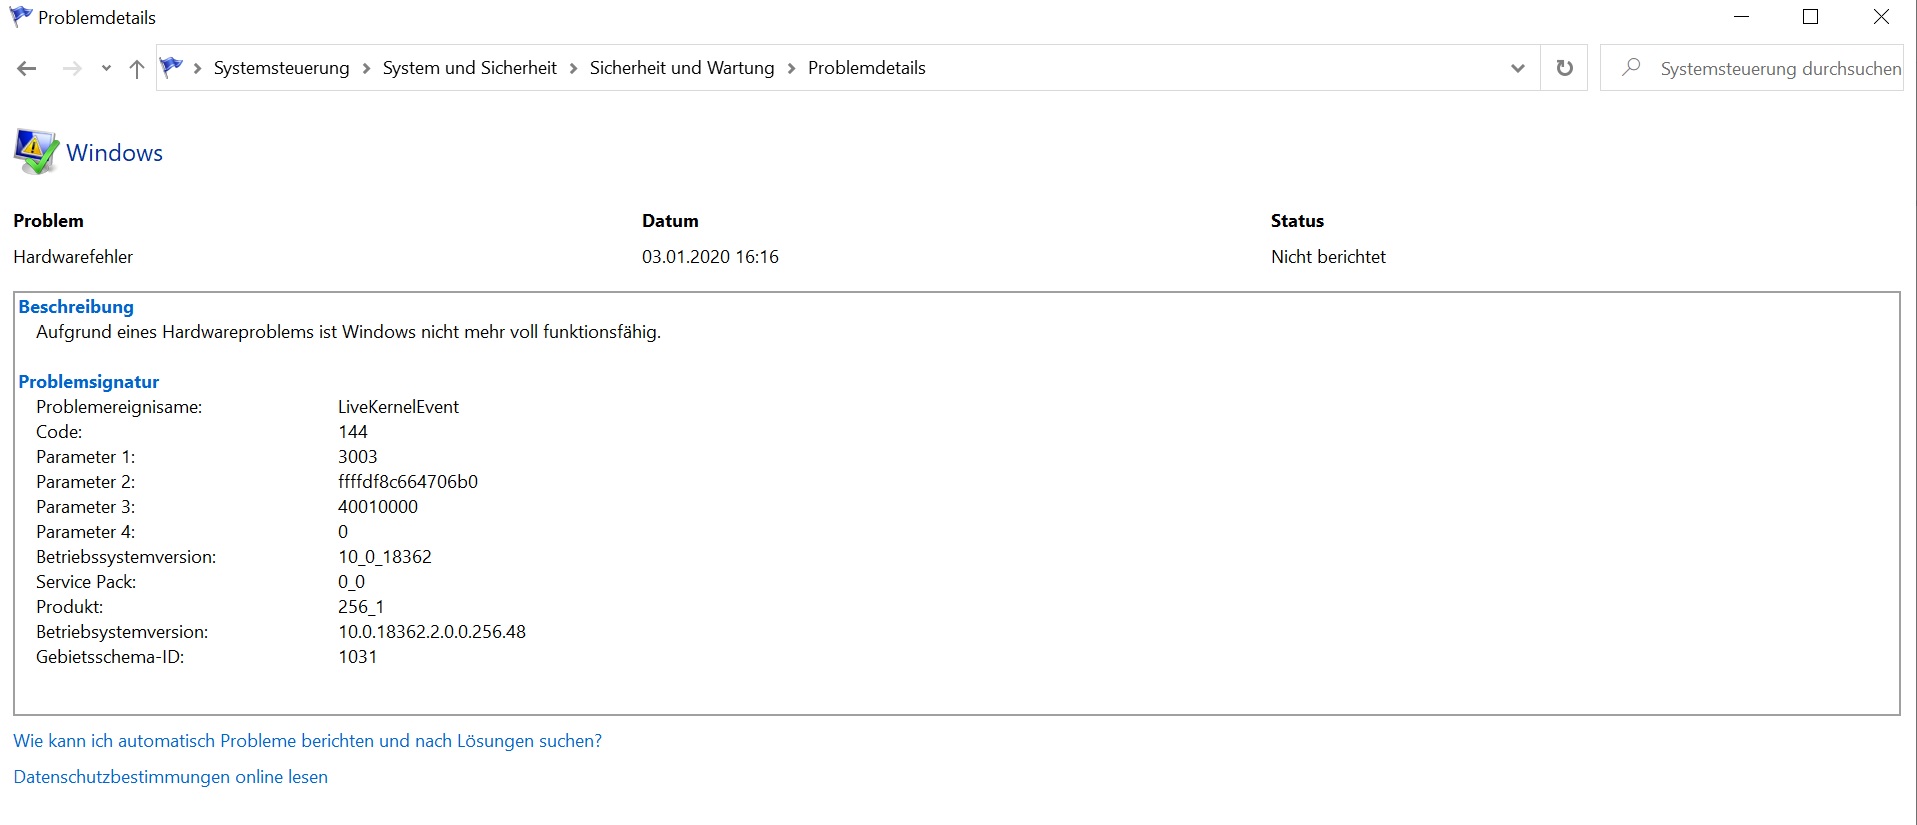Select value 10.0.18362.2.0.0.256.48

coord(432,632)
